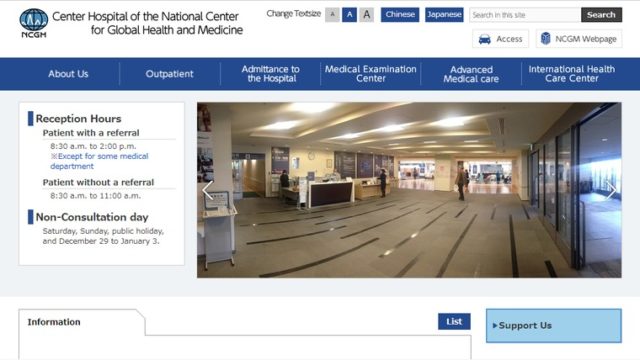Click the car icon beside Access
Image resolution: width=640 pixels, height=360 pixels.
[484, 39]
